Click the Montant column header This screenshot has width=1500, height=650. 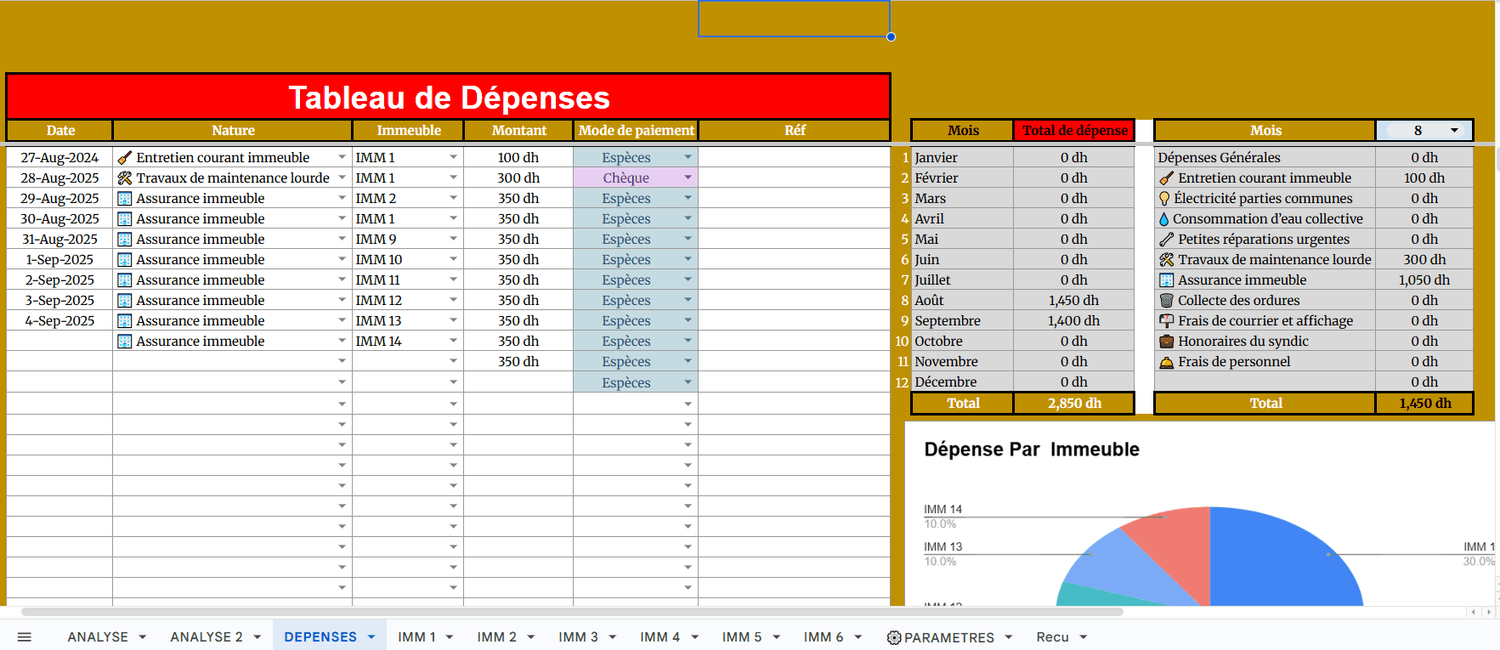click(519, 130)
